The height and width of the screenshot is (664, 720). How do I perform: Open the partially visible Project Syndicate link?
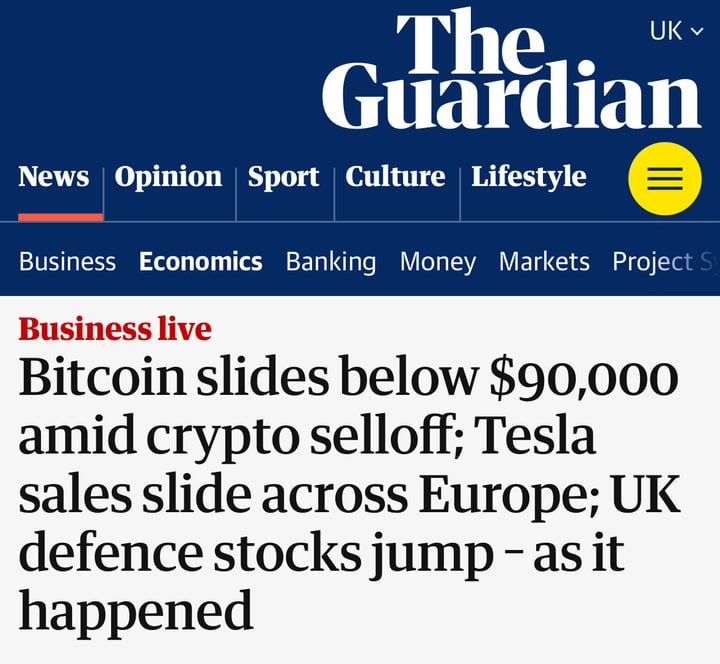click(664, 262)
